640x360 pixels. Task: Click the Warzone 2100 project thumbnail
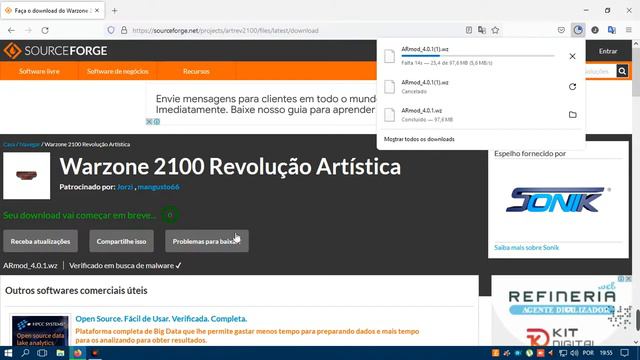pyautogui.click(x=27, y=176)
